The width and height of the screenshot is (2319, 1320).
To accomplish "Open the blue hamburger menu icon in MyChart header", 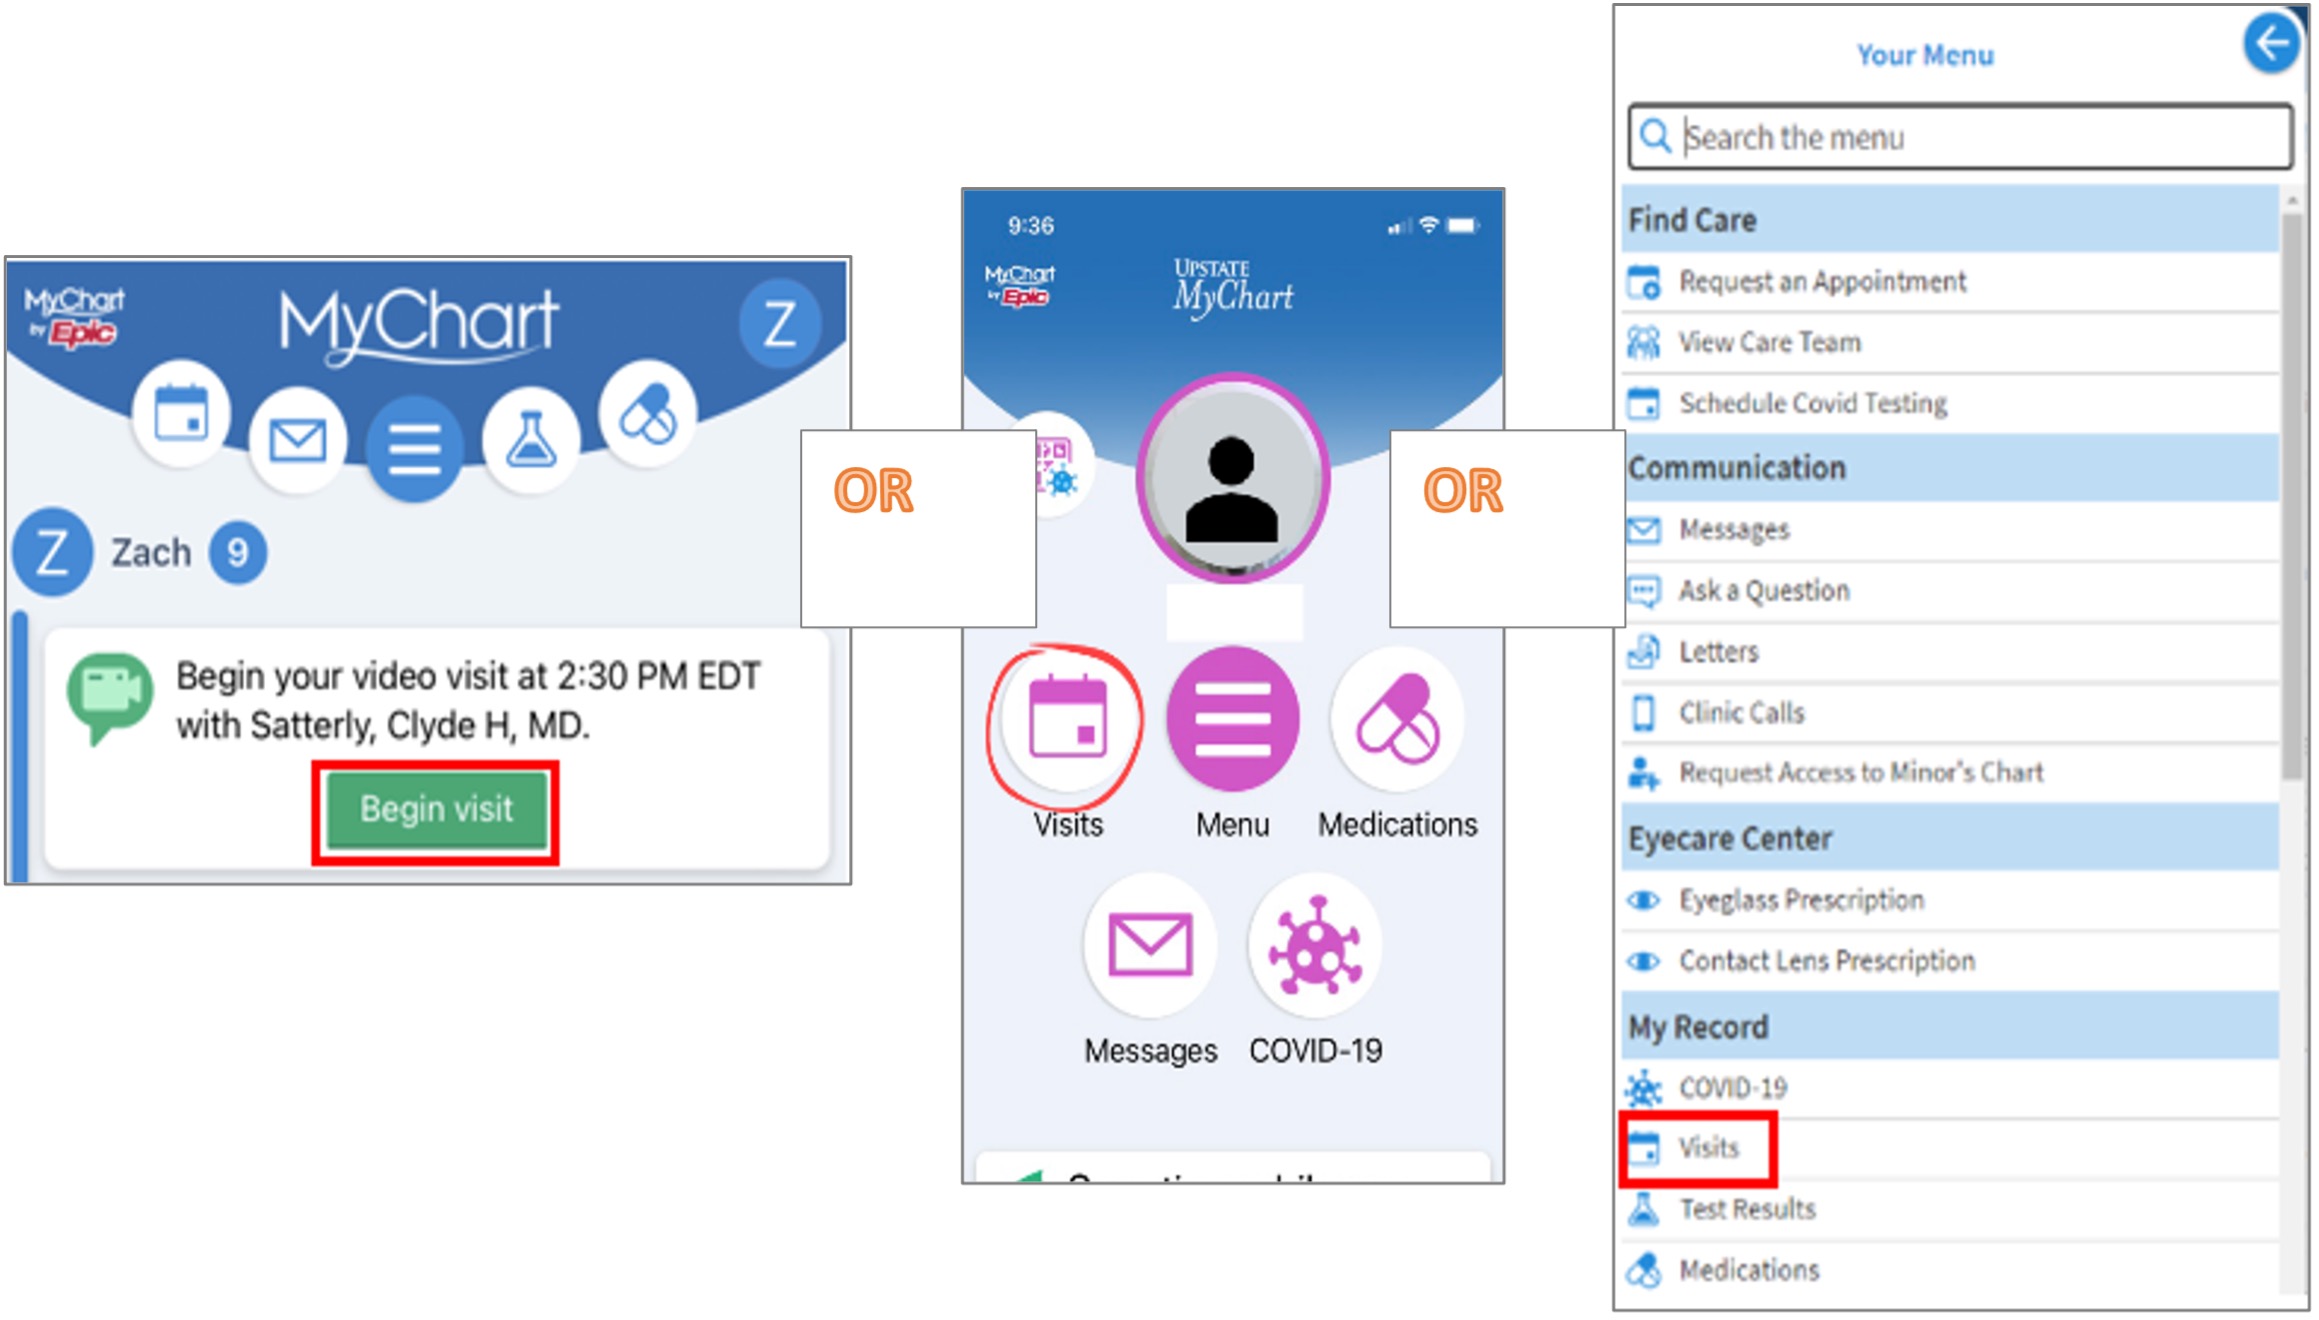I will [414, 449].
